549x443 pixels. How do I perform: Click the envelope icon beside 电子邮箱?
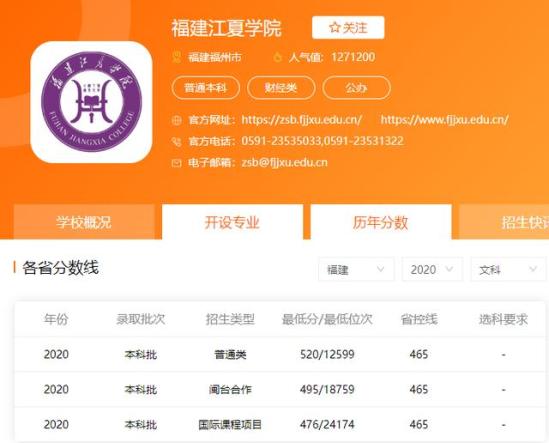click(177, 162)
